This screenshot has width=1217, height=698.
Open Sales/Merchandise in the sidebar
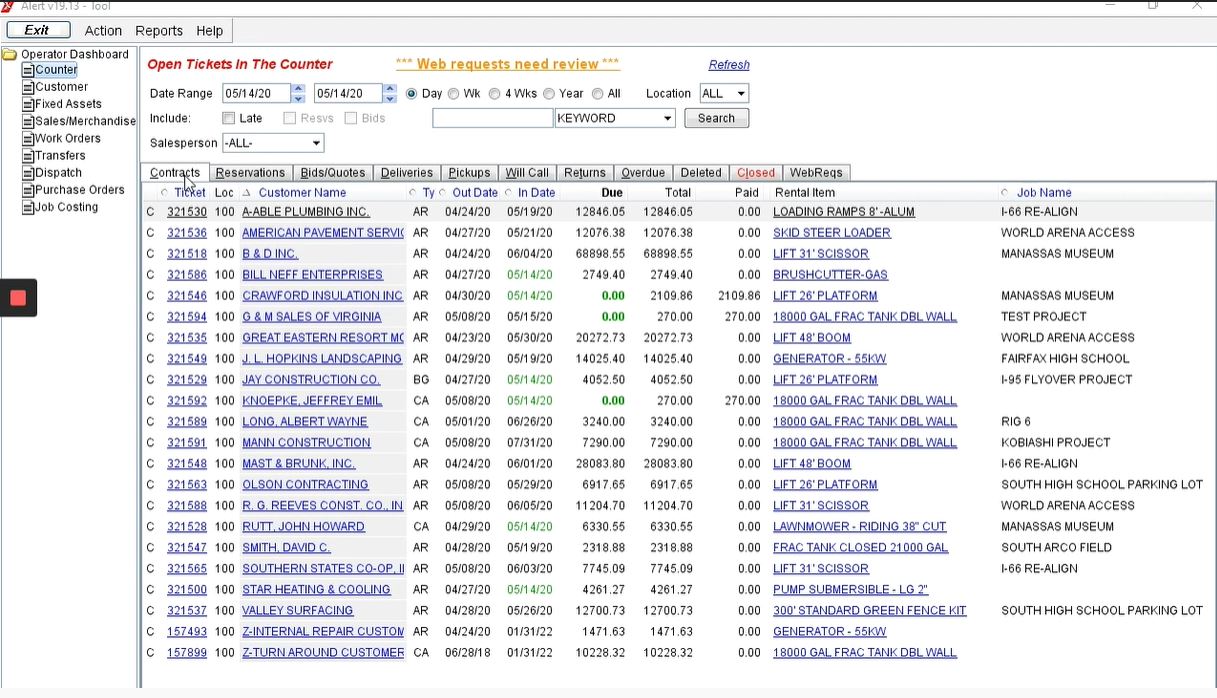85,121
